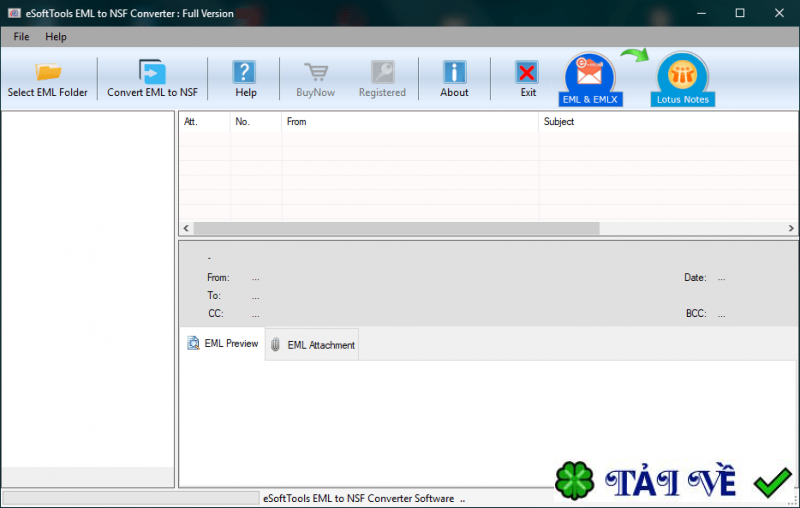This screenshot has height=508, width=800.
Task: Click the right scroll arrow of email list
Action: (791, 228)
